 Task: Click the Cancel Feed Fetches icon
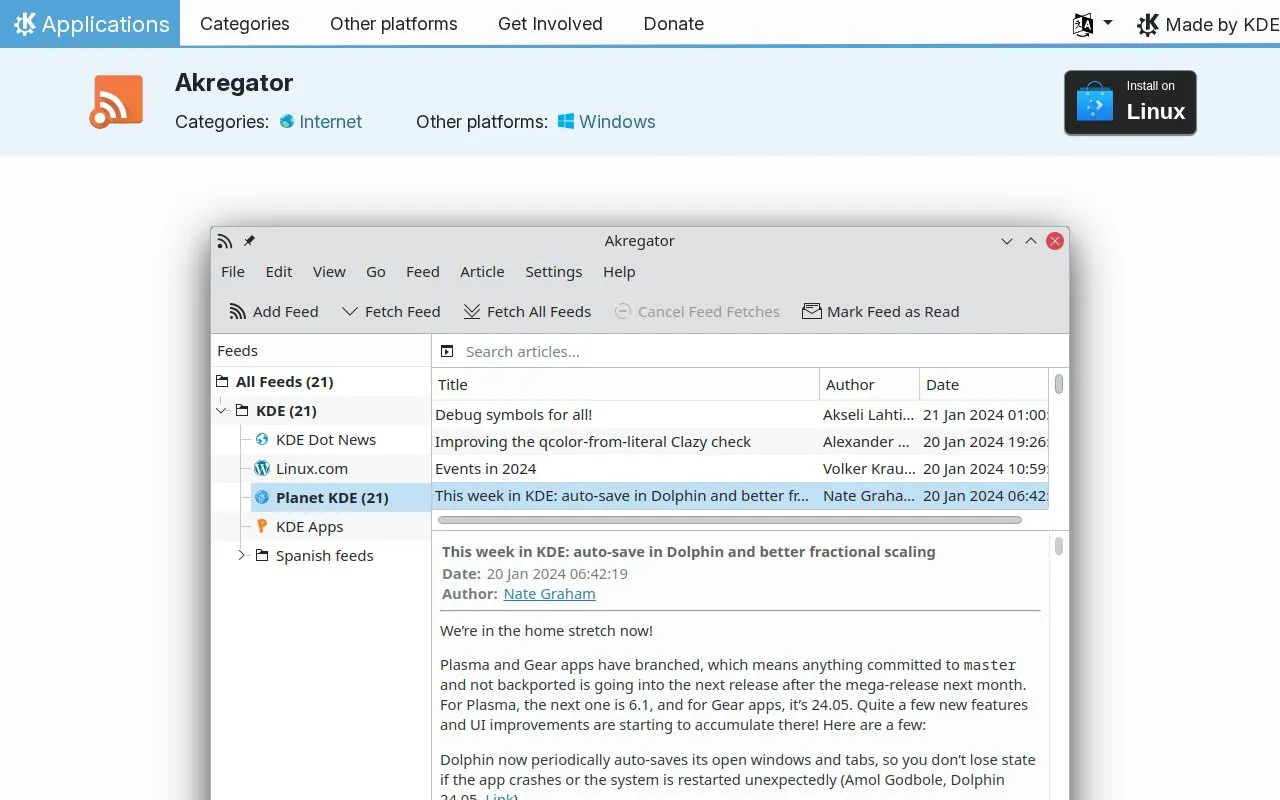coord(623,312)
